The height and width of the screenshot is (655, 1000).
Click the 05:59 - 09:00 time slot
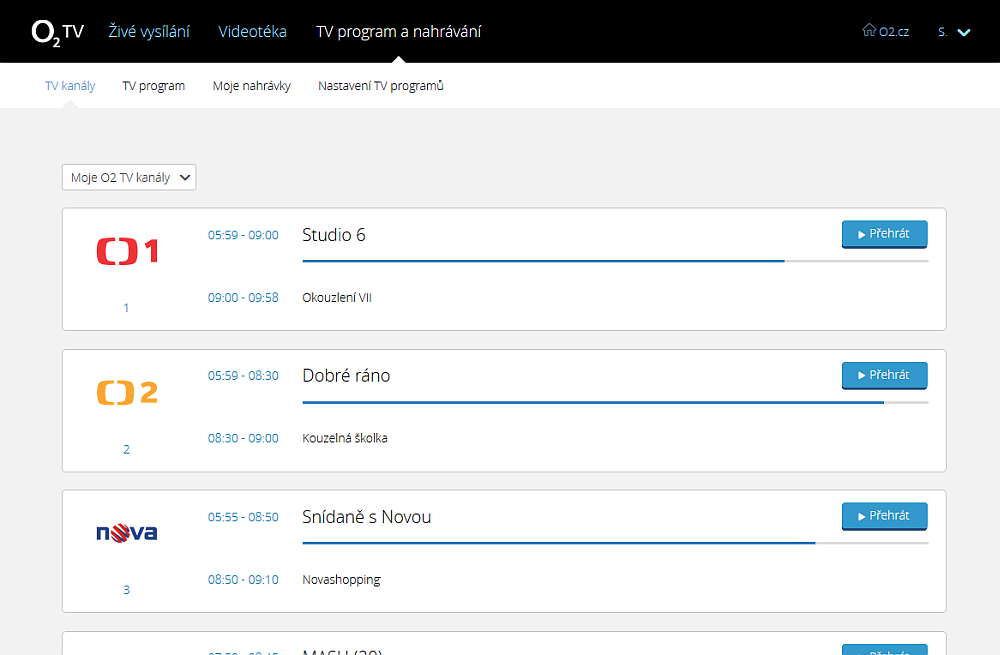coord(243,235)
